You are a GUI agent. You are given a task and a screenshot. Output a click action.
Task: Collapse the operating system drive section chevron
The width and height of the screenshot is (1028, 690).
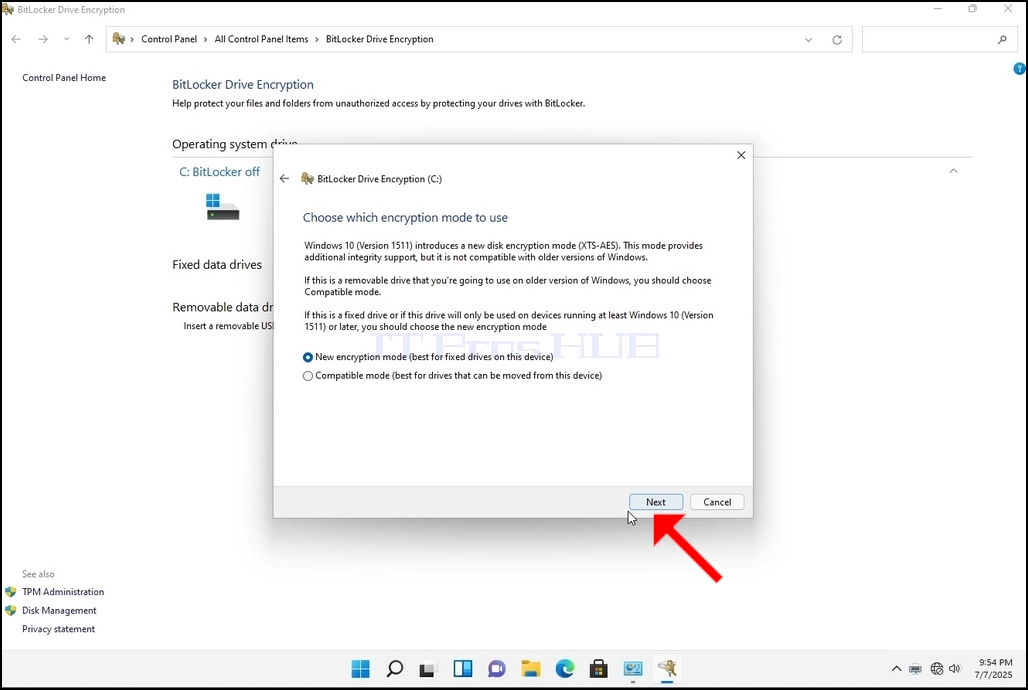pos(953,171)
